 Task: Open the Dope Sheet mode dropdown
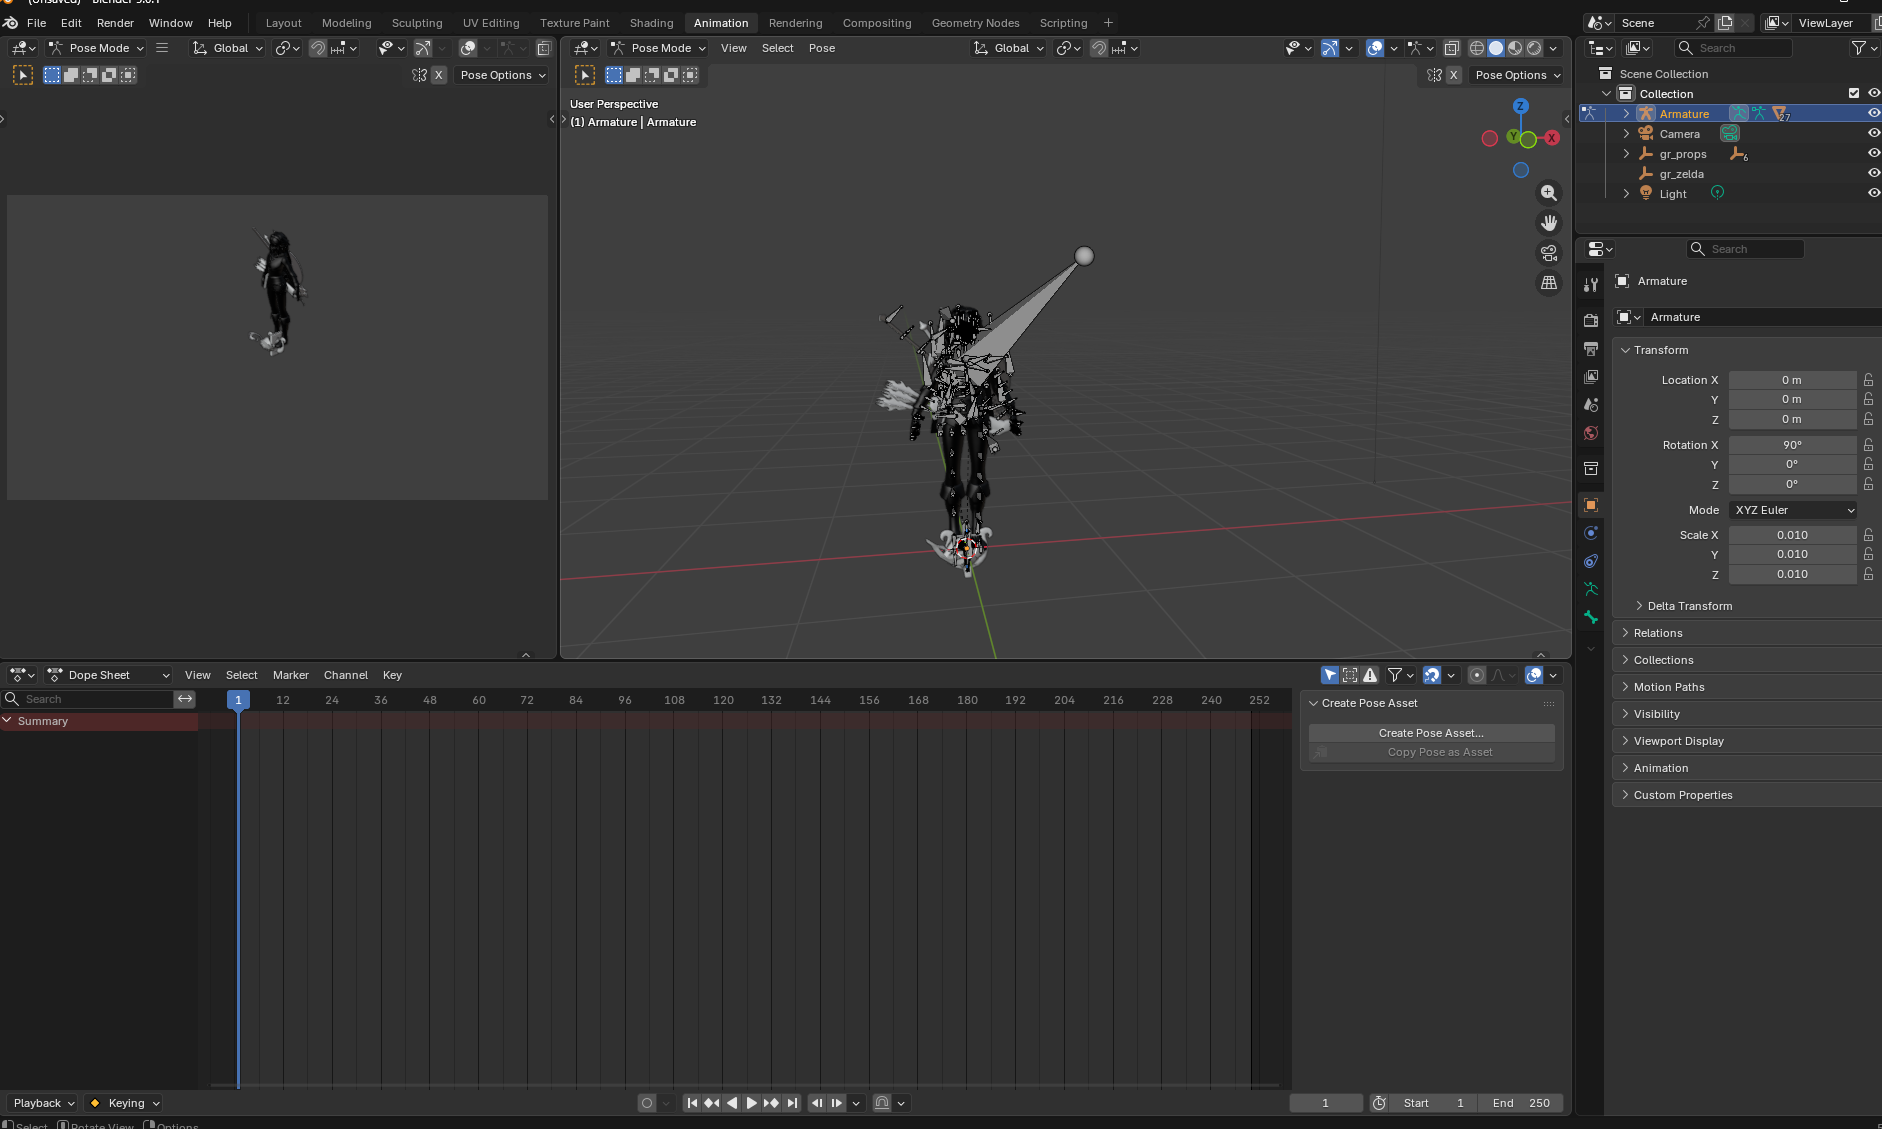point(109,675)
